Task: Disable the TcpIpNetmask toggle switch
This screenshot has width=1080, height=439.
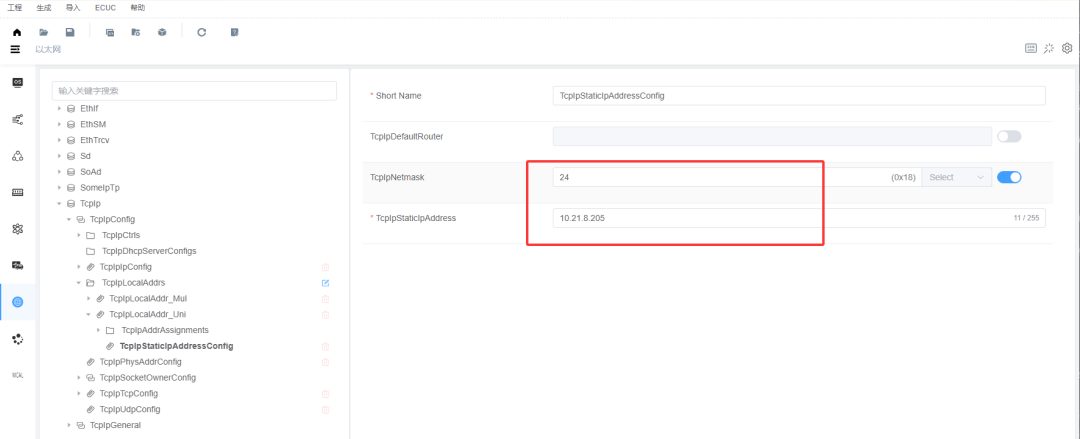Action: click(x=1009, y=177)
